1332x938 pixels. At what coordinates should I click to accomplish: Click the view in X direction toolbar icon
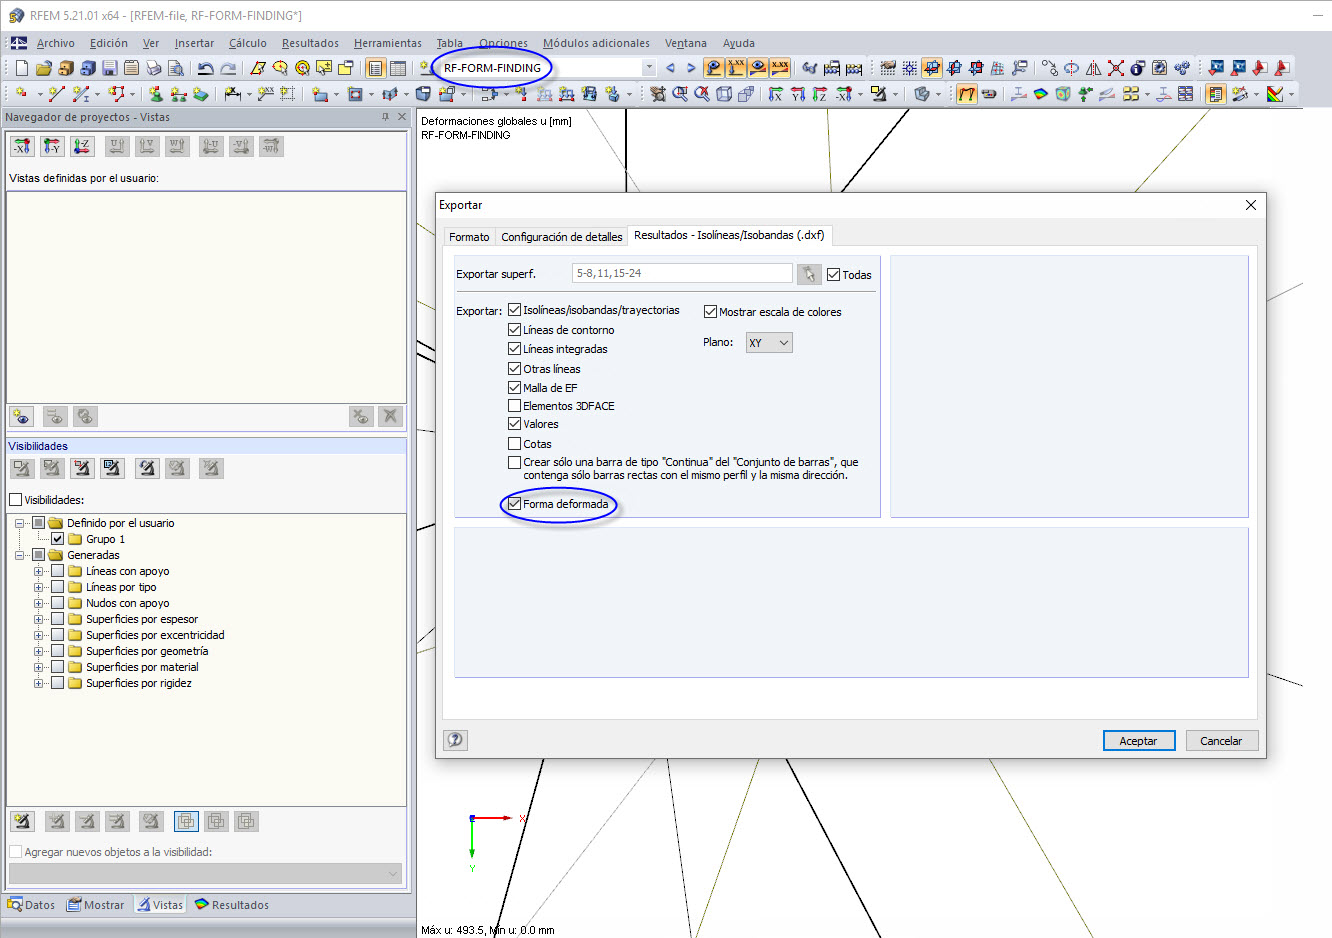(776, 94)
